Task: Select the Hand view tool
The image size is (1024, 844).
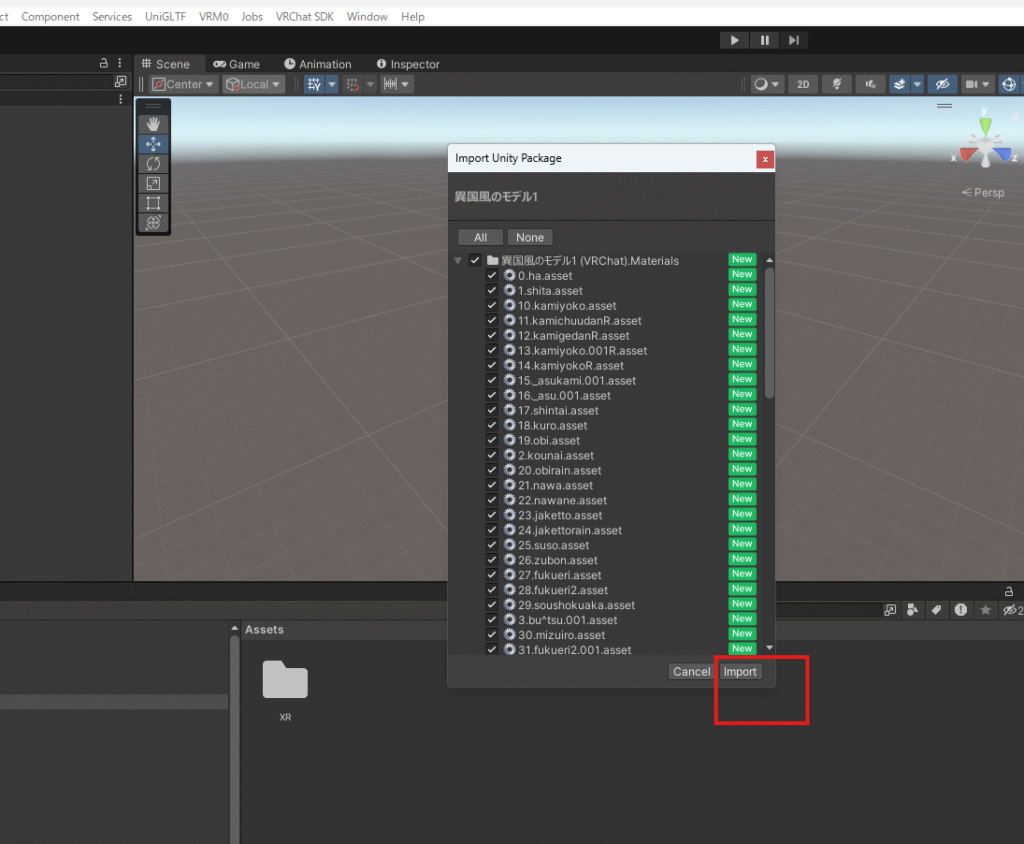Action: 153,124
